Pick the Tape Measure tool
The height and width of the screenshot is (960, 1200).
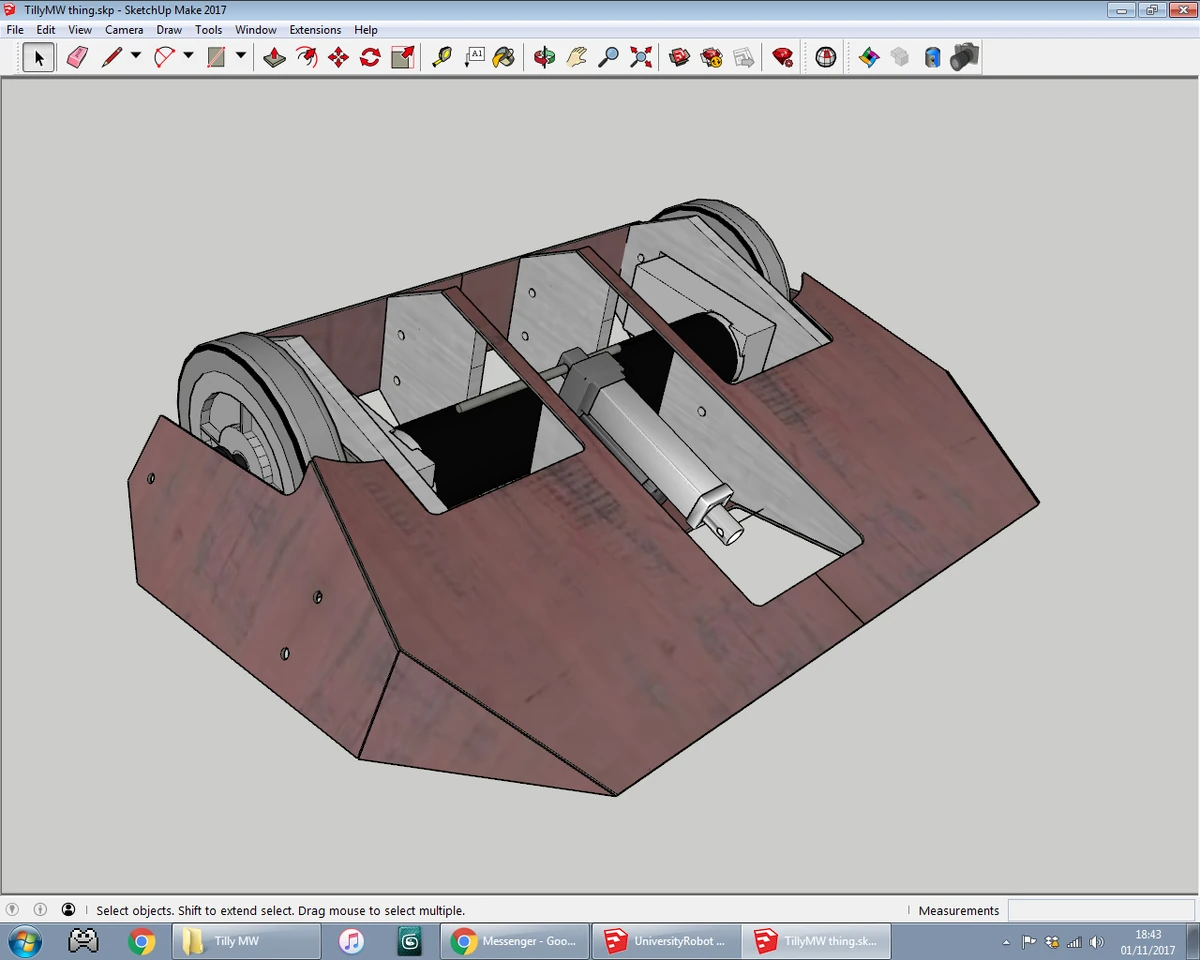(x=441, y=58)
